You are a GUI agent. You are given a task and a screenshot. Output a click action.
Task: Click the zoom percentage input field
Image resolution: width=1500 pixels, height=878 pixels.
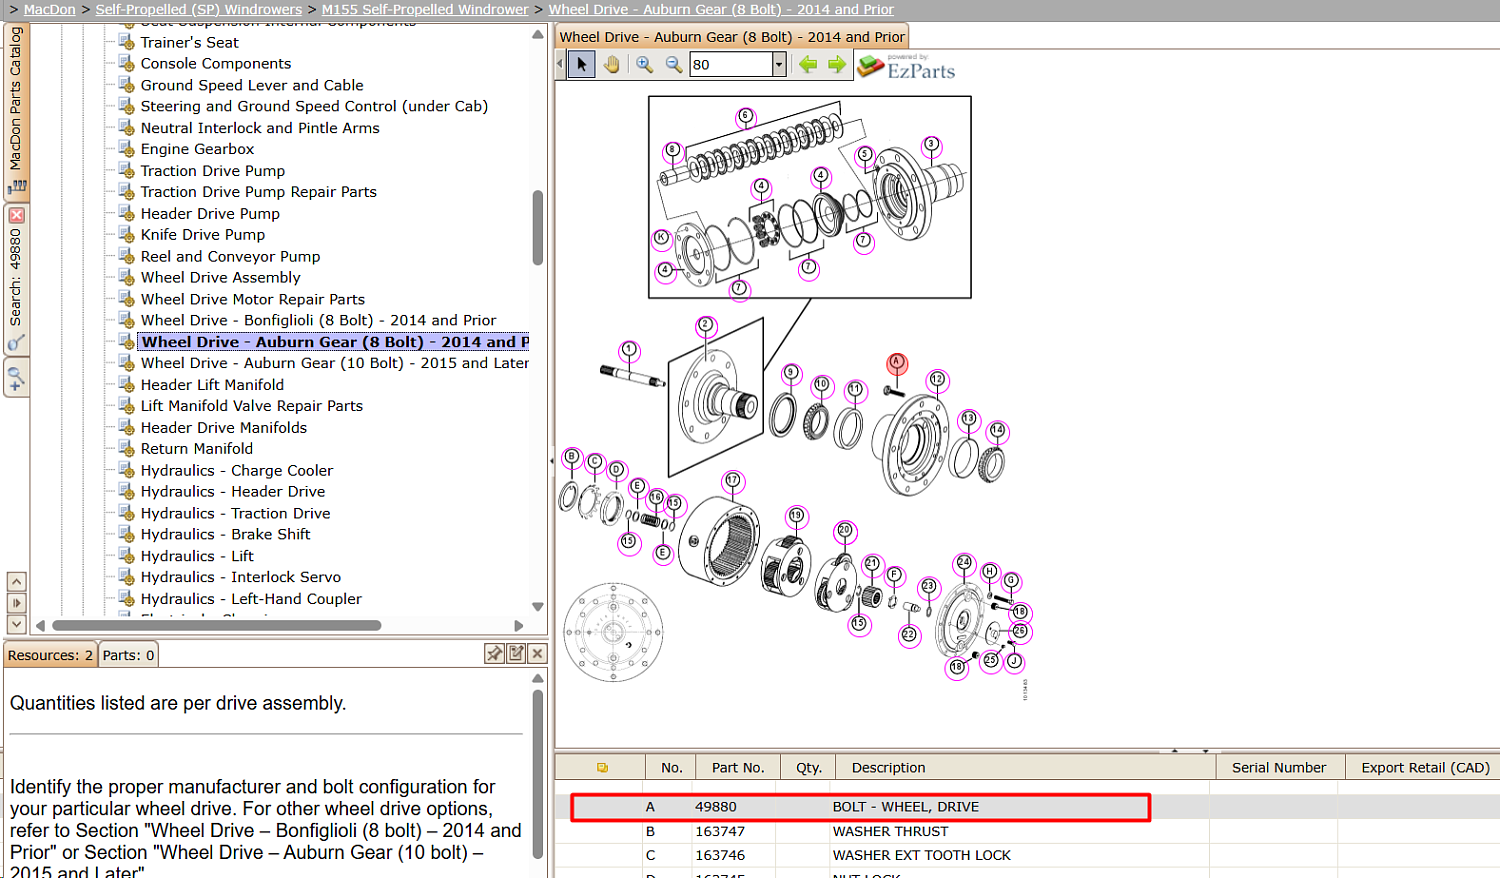click(731, 65)
